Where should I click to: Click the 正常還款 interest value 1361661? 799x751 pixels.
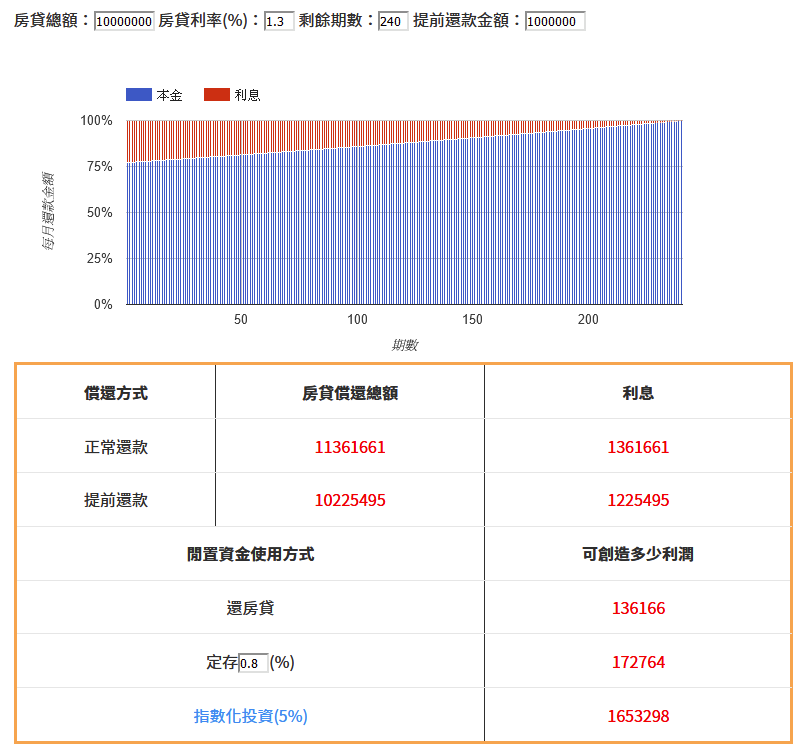638,447
